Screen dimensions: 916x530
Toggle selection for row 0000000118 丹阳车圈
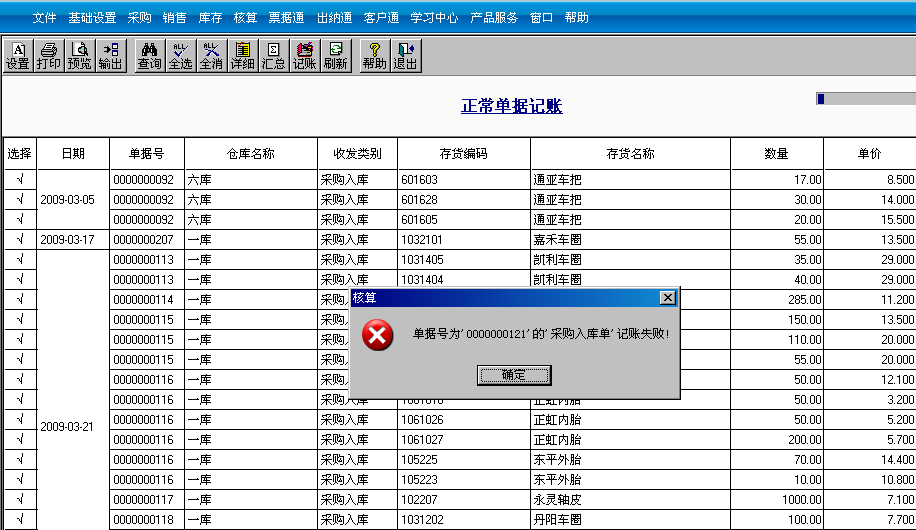[20, 519]
